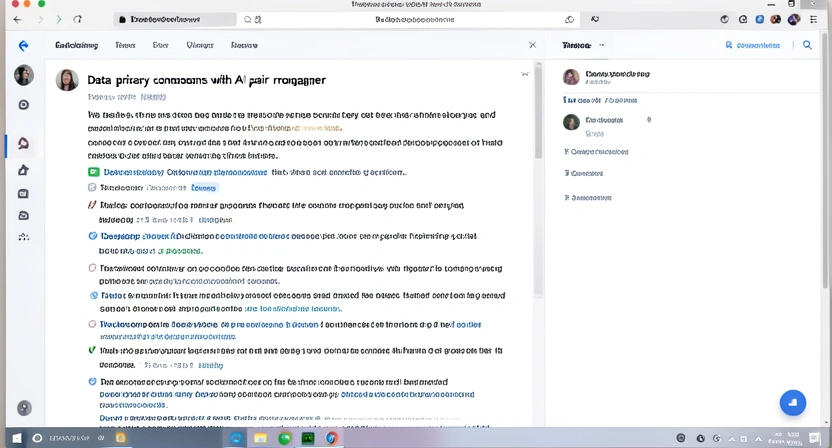Viewport: 832px width, 448px height.
Task: Click the second avatar in right panel
Action: tap(571, 122)
